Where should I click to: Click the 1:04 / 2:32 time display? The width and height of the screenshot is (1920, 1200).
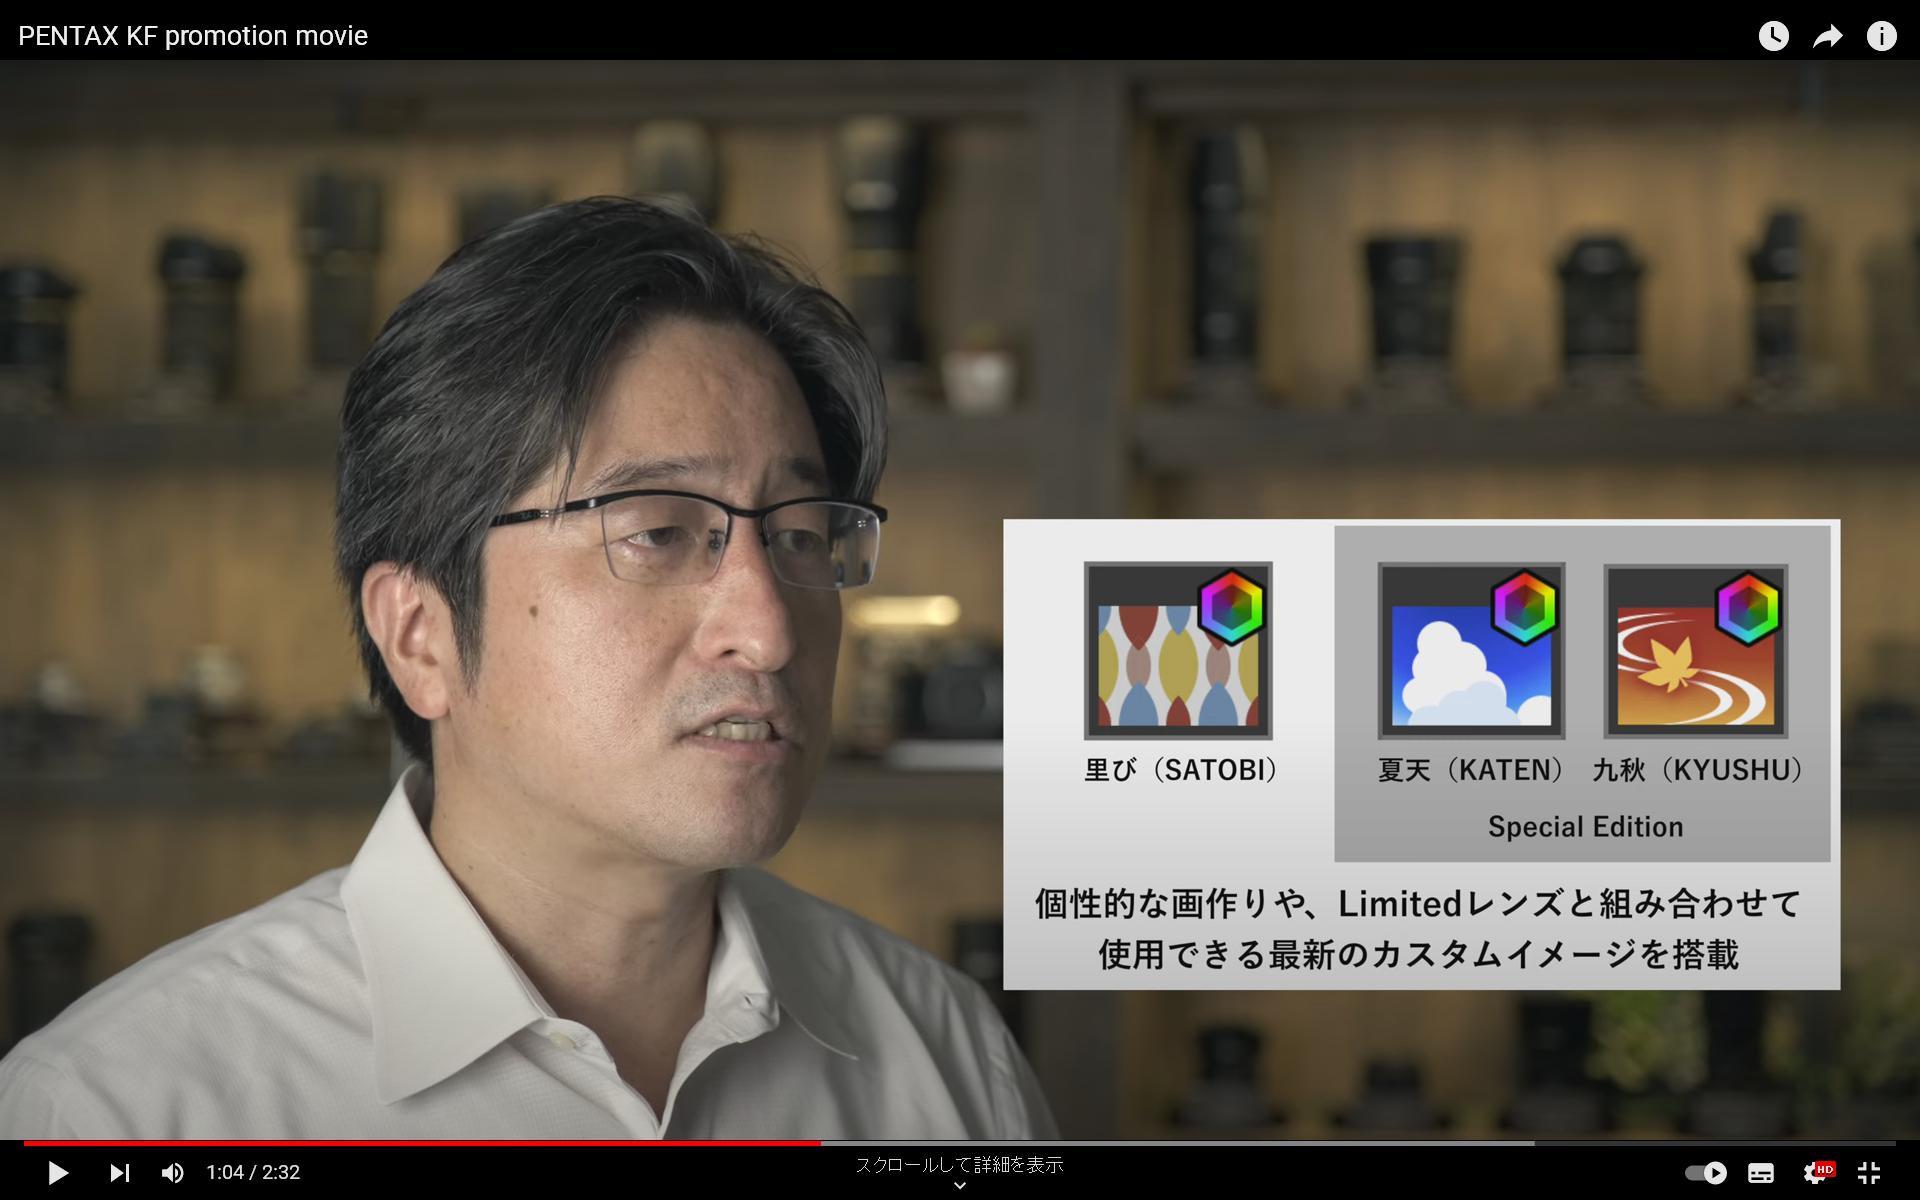click(253, 1172)
